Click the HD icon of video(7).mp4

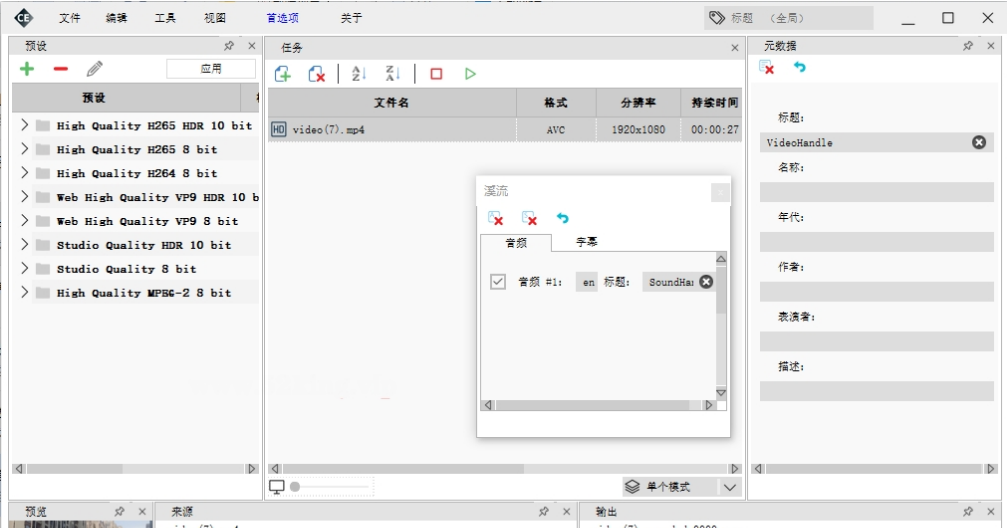[x=279, y=129]
